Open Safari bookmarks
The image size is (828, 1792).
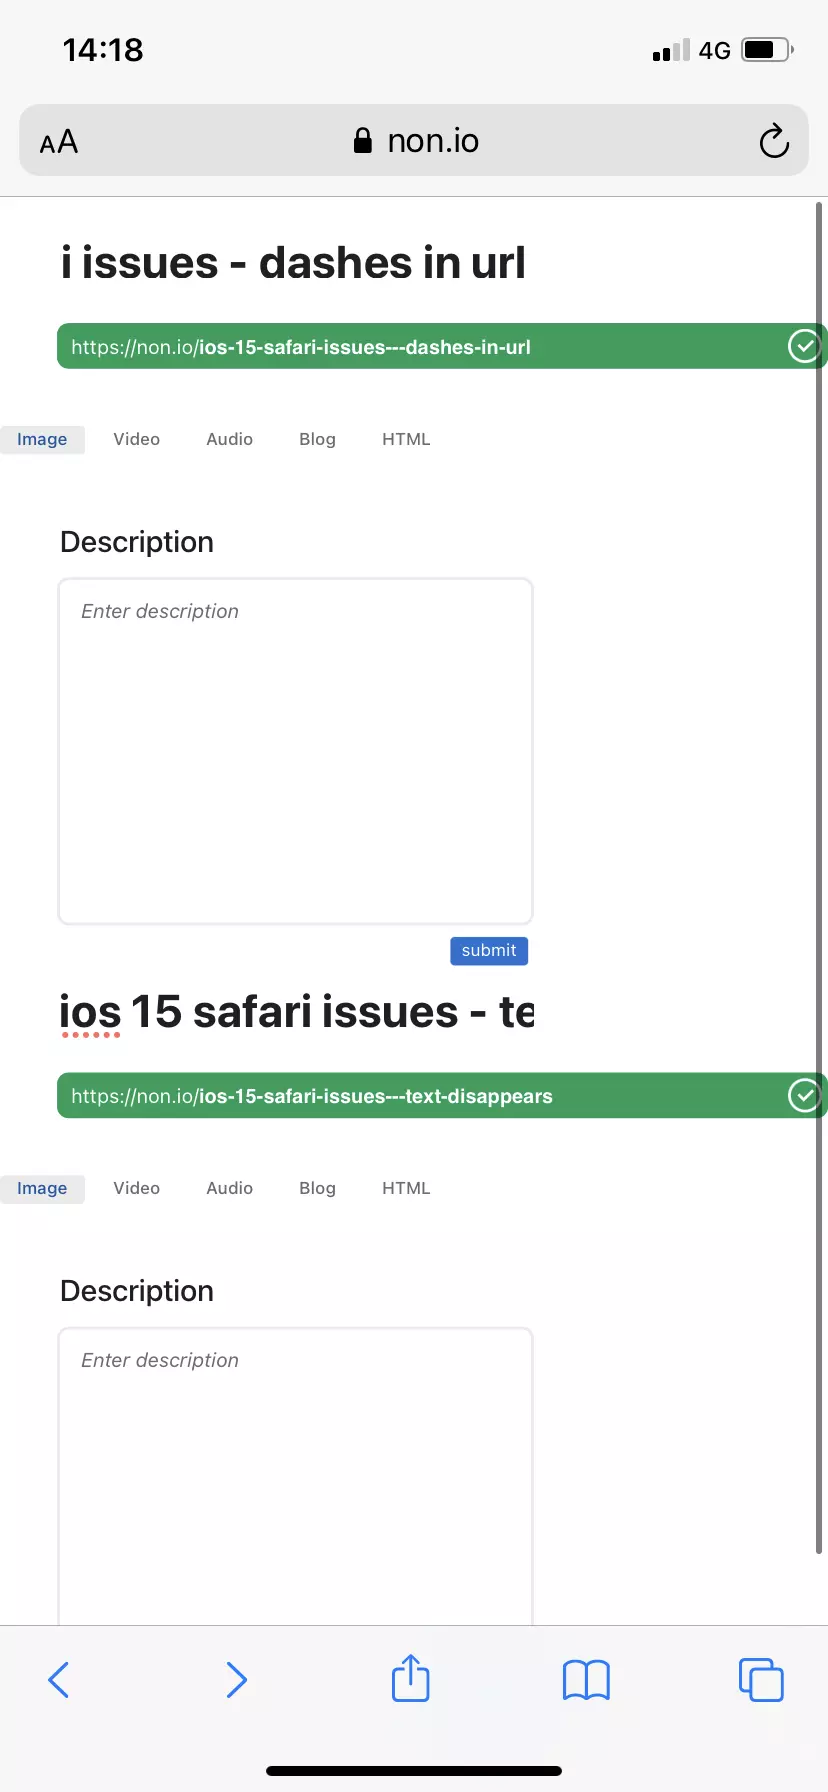pos(586,1680)
